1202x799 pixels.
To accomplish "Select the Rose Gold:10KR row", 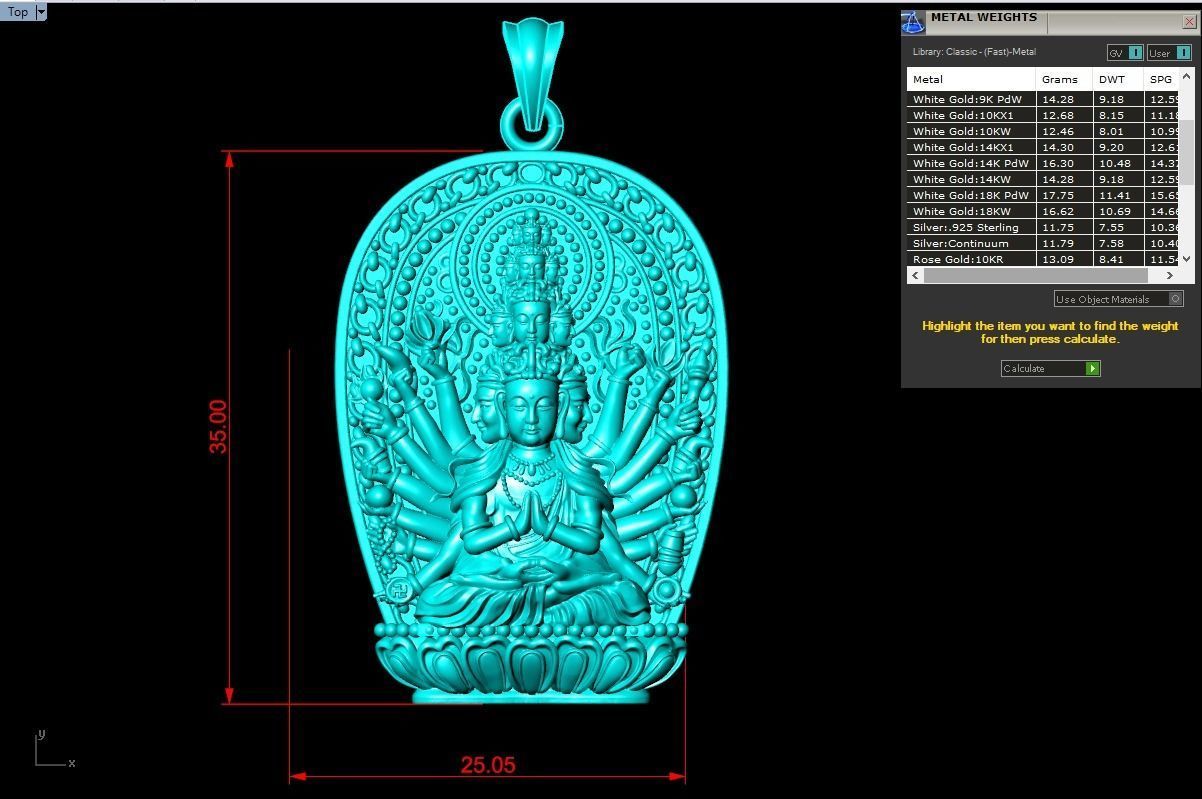I will click(x=1044, y=259).
